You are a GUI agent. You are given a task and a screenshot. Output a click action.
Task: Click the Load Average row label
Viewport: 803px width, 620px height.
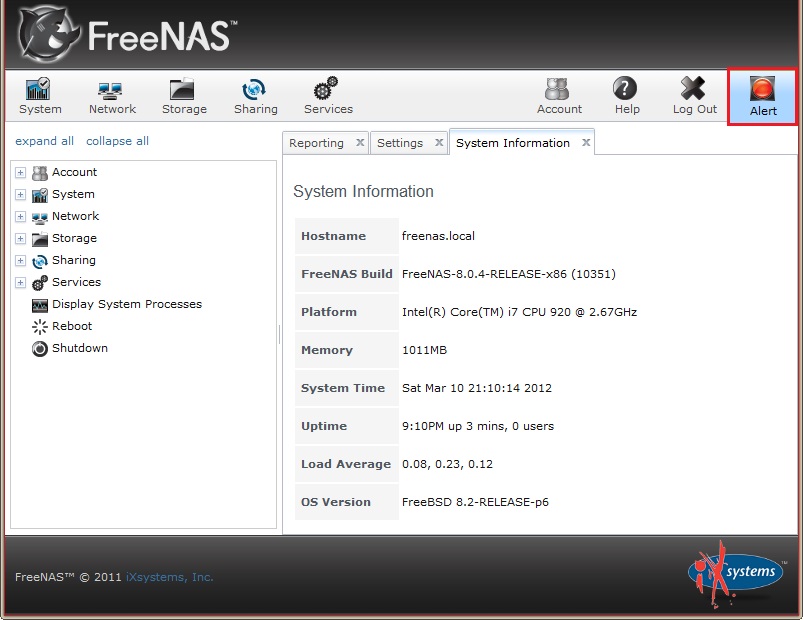tap(346, 464)
